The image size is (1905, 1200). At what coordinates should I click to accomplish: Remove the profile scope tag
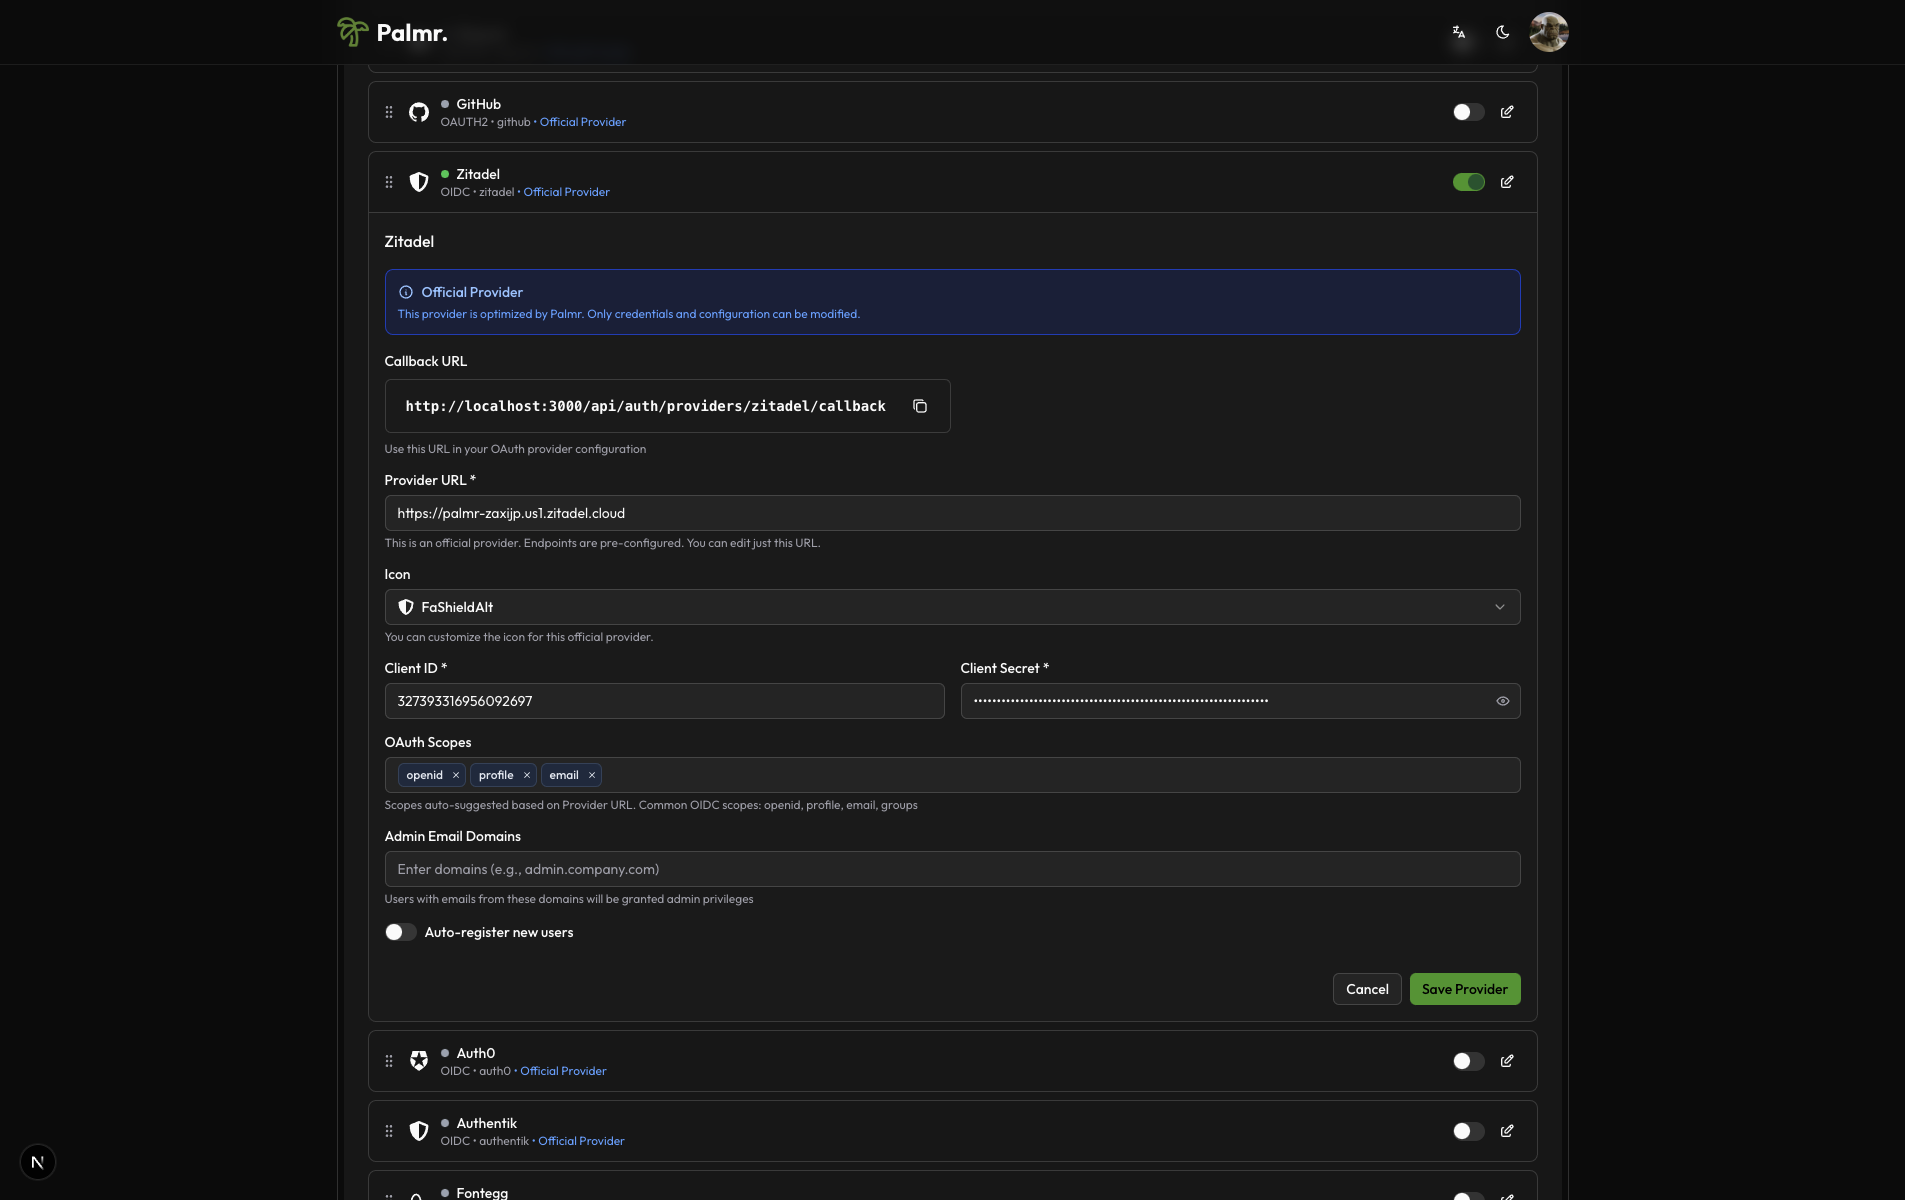(x=527, y=775)
